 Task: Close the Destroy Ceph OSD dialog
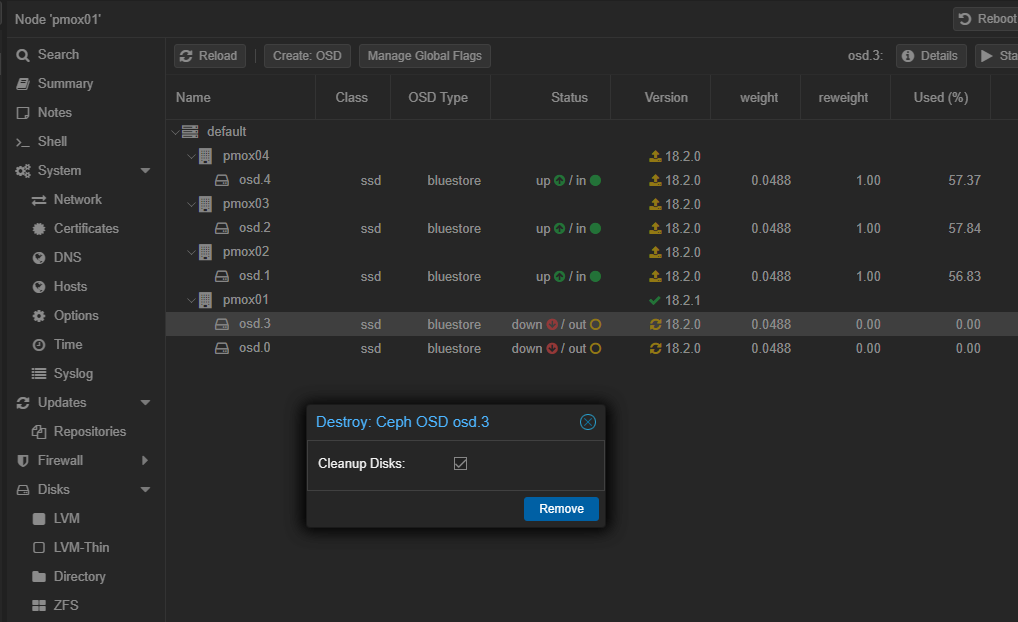tap(588, 422)
